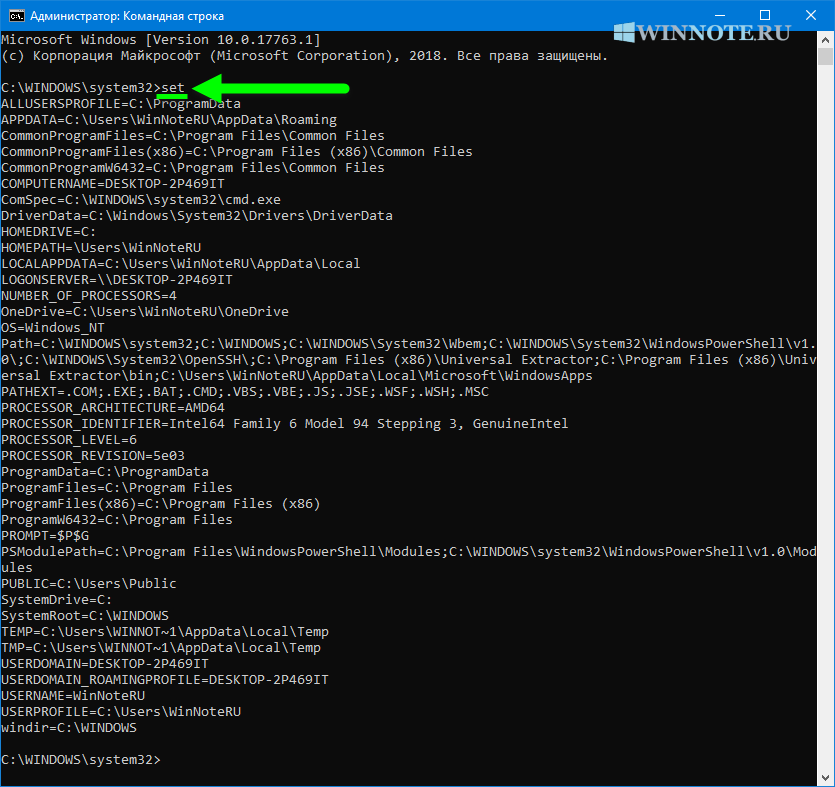Click the PATHEXT variable line
The width and height of the screenshot is (835, 787).
click(x=245, y=392)
